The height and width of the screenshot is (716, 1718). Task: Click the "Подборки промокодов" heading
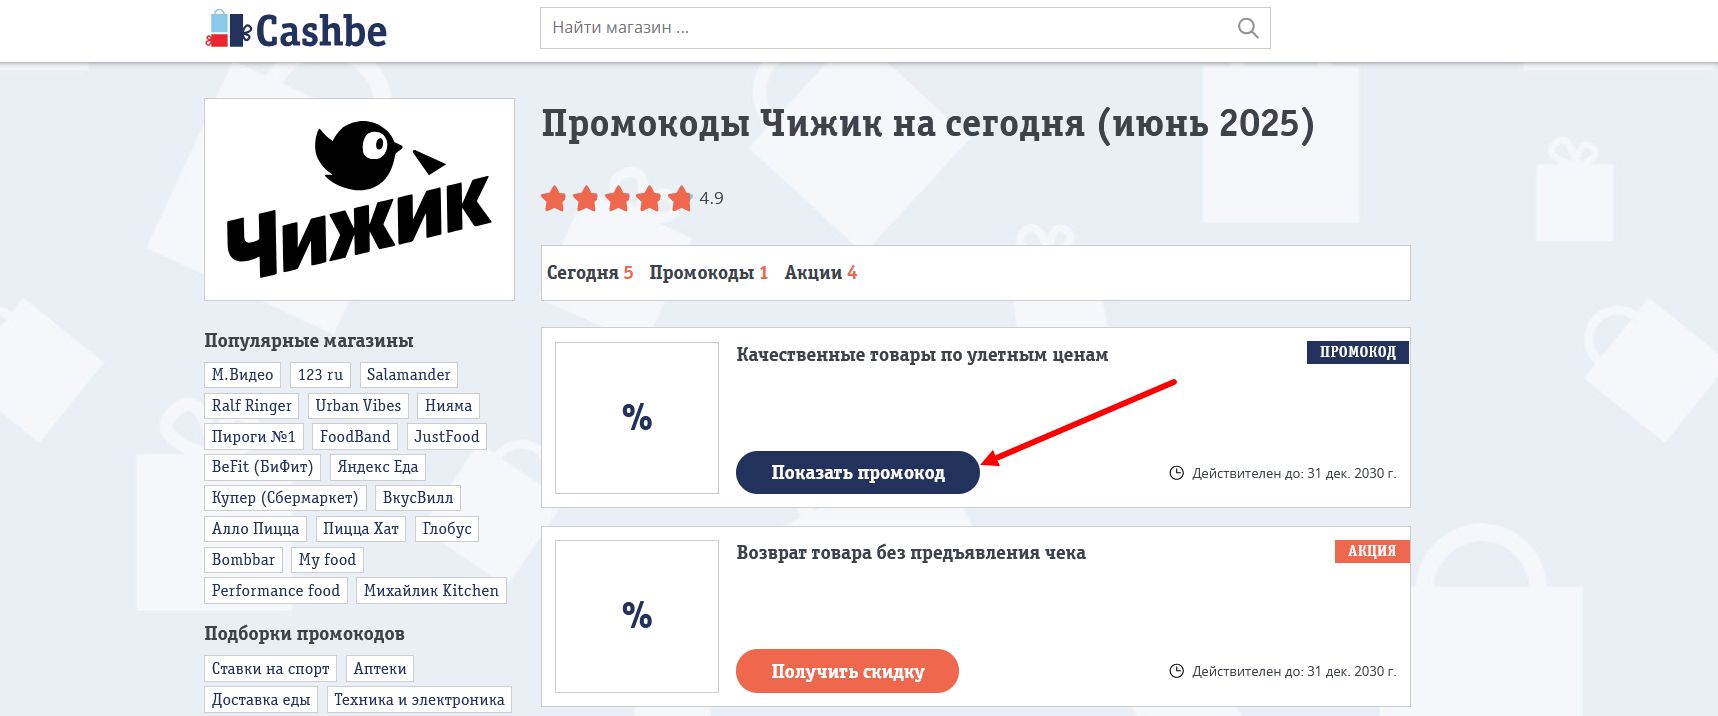tap(305, 634)
